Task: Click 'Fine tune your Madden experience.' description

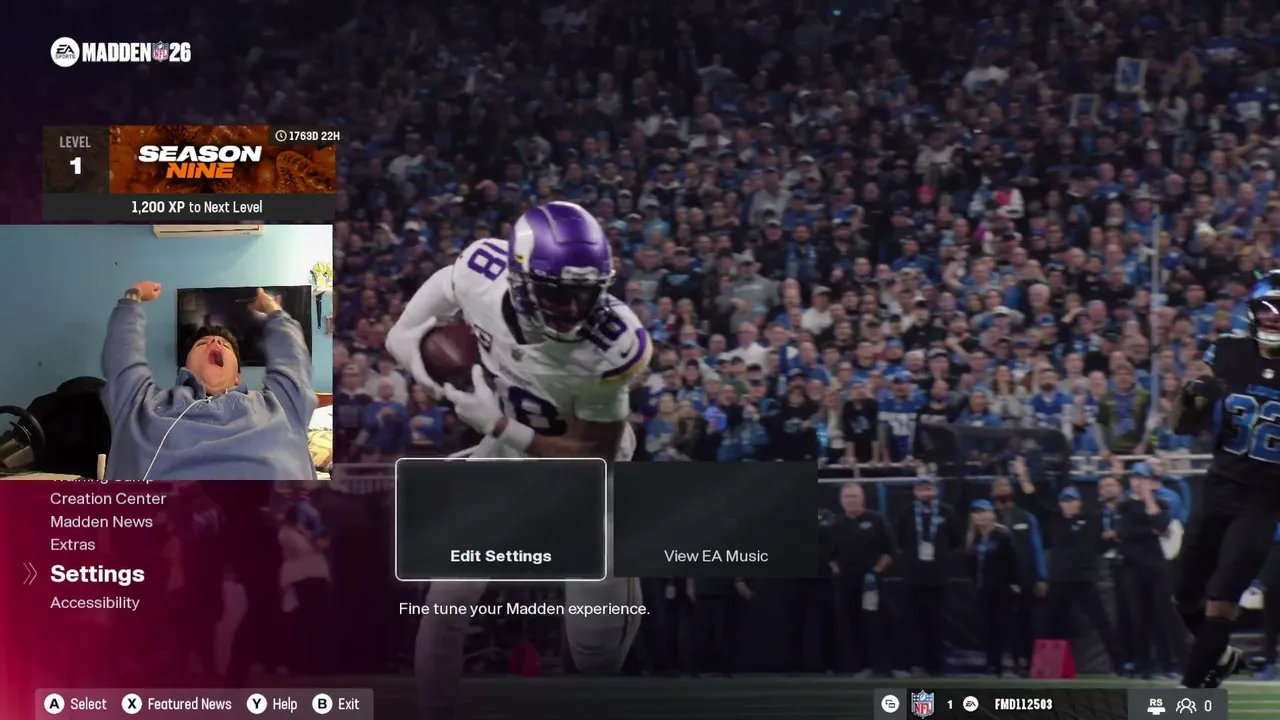Action: click(x=524, y=608)
